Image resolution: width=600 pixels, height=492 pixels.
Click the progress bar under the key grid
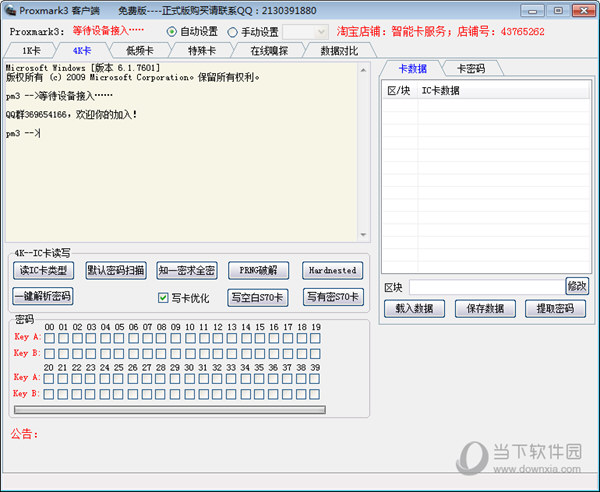170,410
